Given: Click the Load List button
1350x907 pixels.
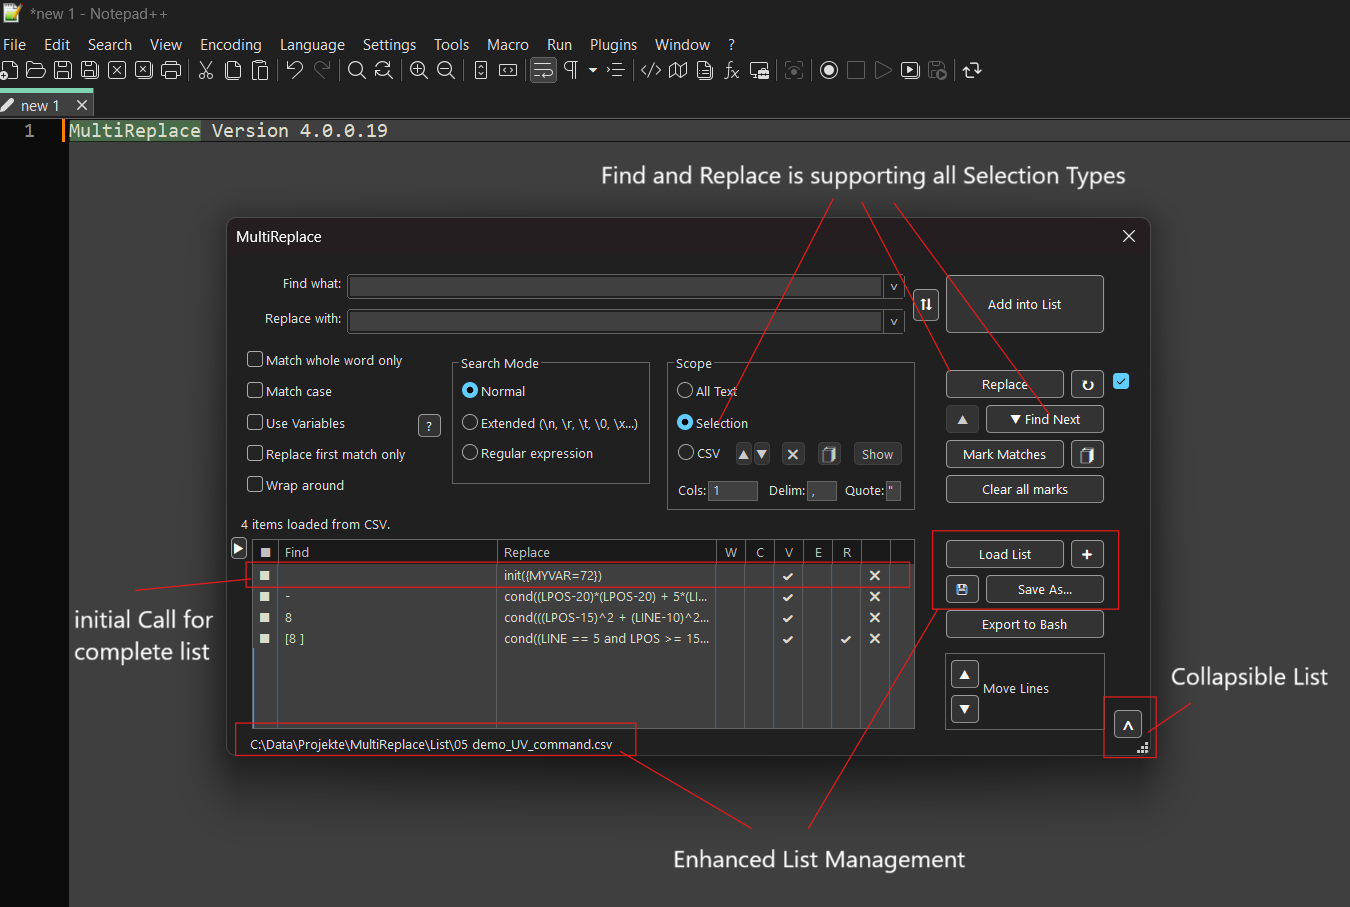Looking at the screenshot, I should click(x=1005, y=554).
